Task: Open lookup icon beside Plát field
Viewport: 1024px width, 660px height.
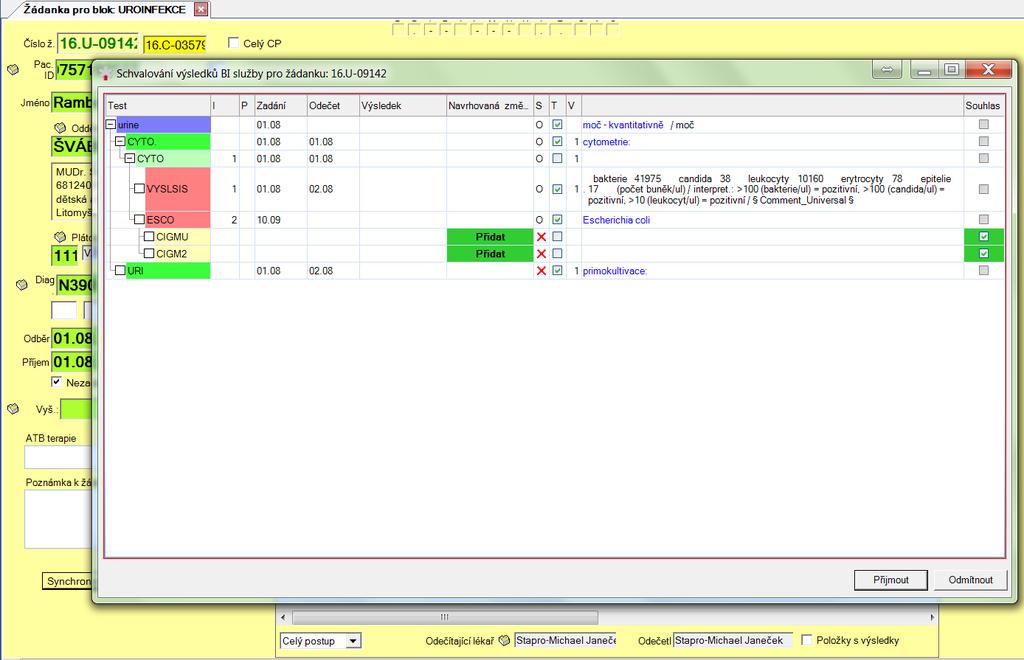Action: [x=60, y=236]
